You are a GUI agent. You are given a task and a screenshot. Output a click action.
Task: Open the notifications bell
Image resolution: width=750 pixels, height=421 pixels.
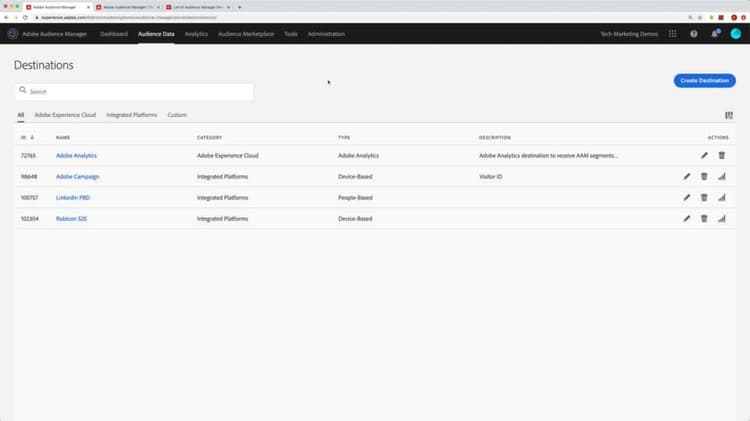715,34
